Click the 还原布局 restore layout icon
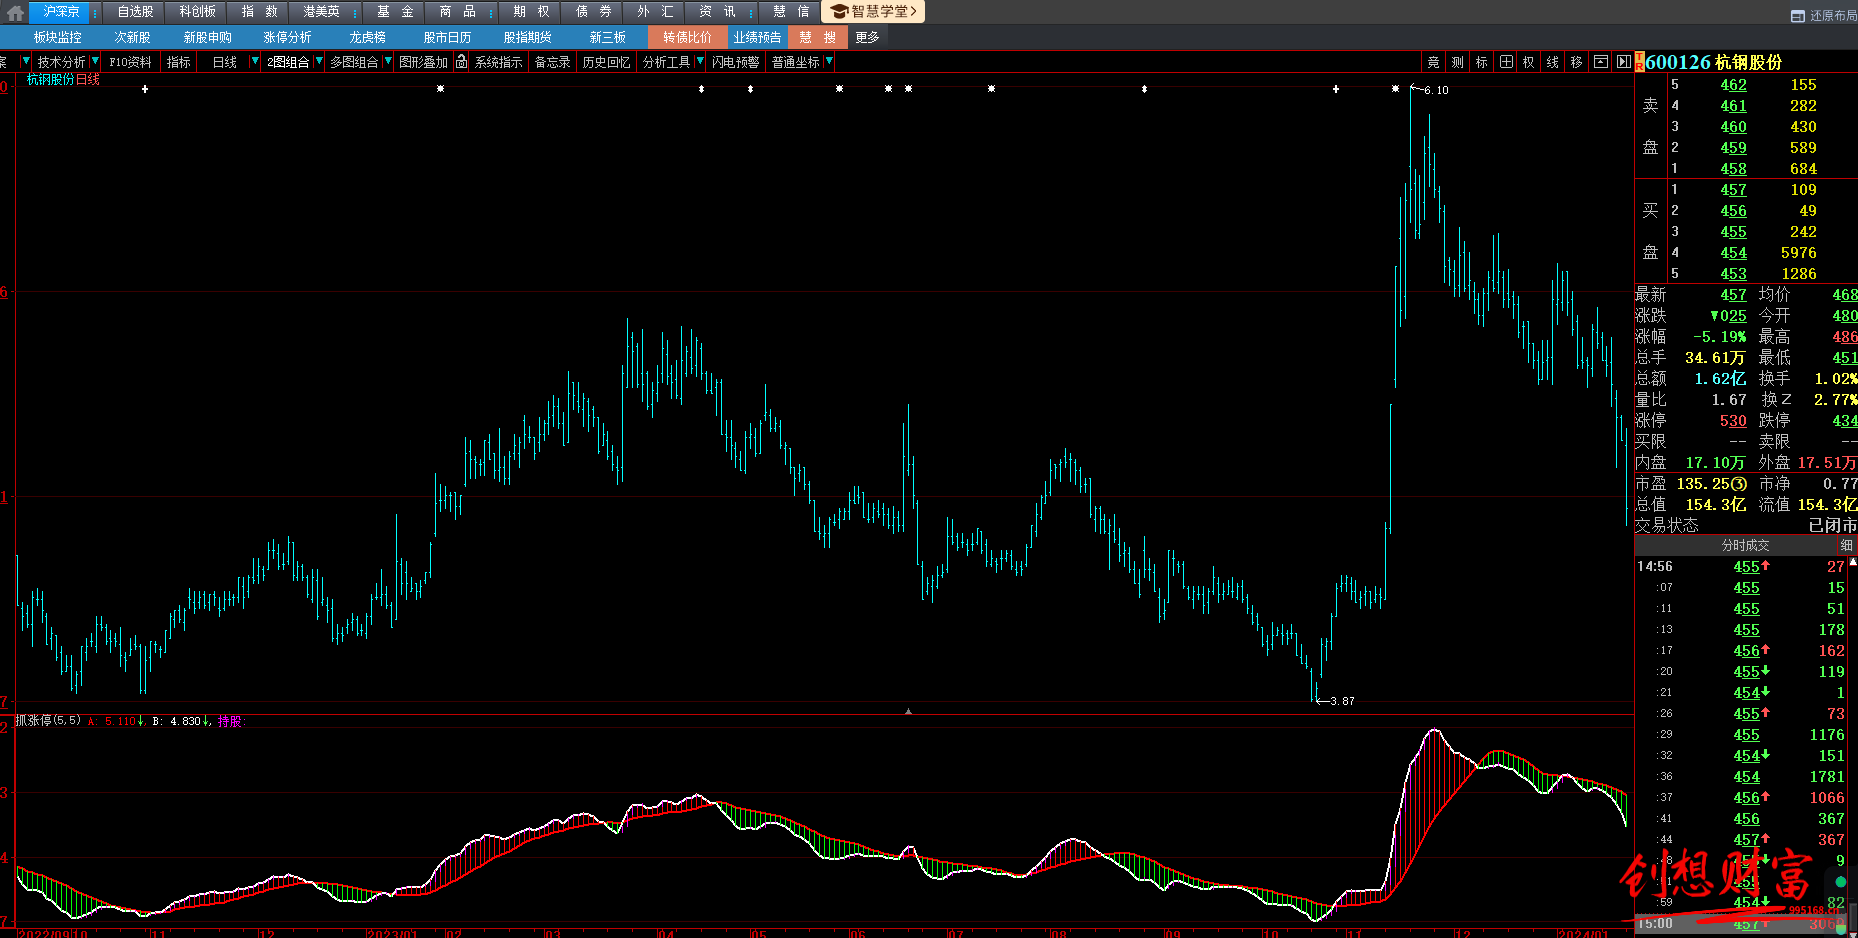Image resolution: width=1858 pixels, height=938 pixels. (1797, 15)
